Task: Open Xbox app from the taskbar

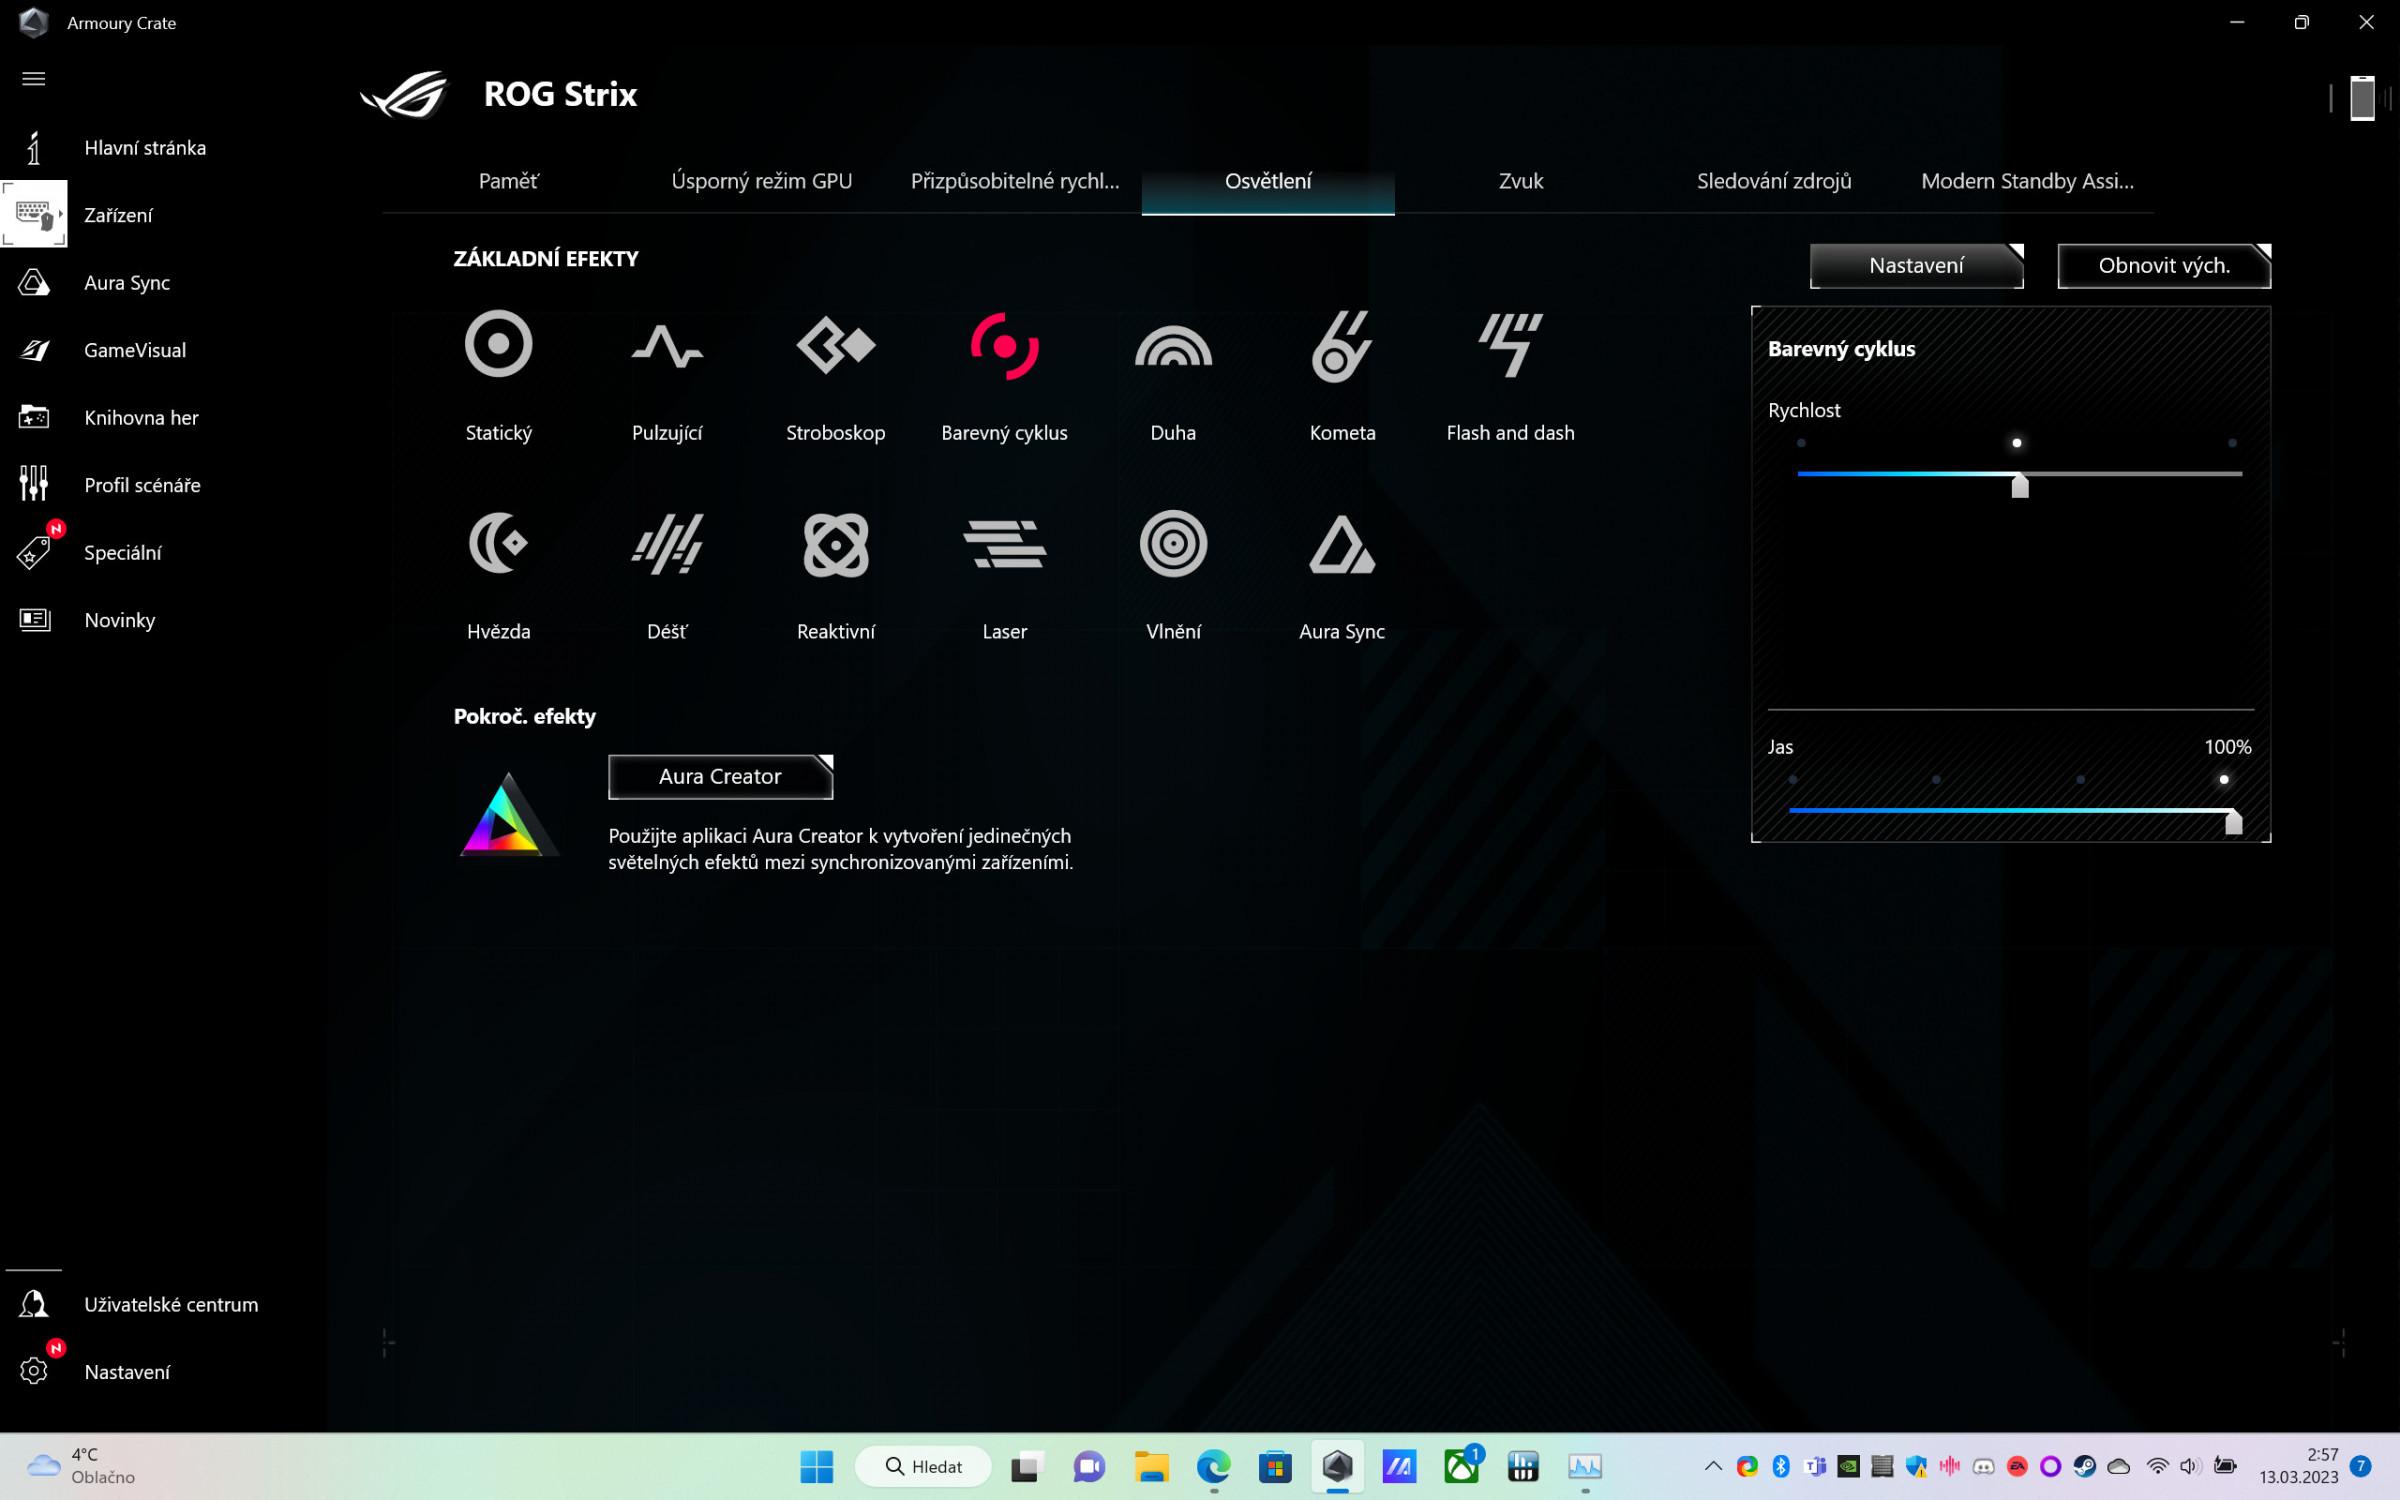Action: (1461, 1467)
